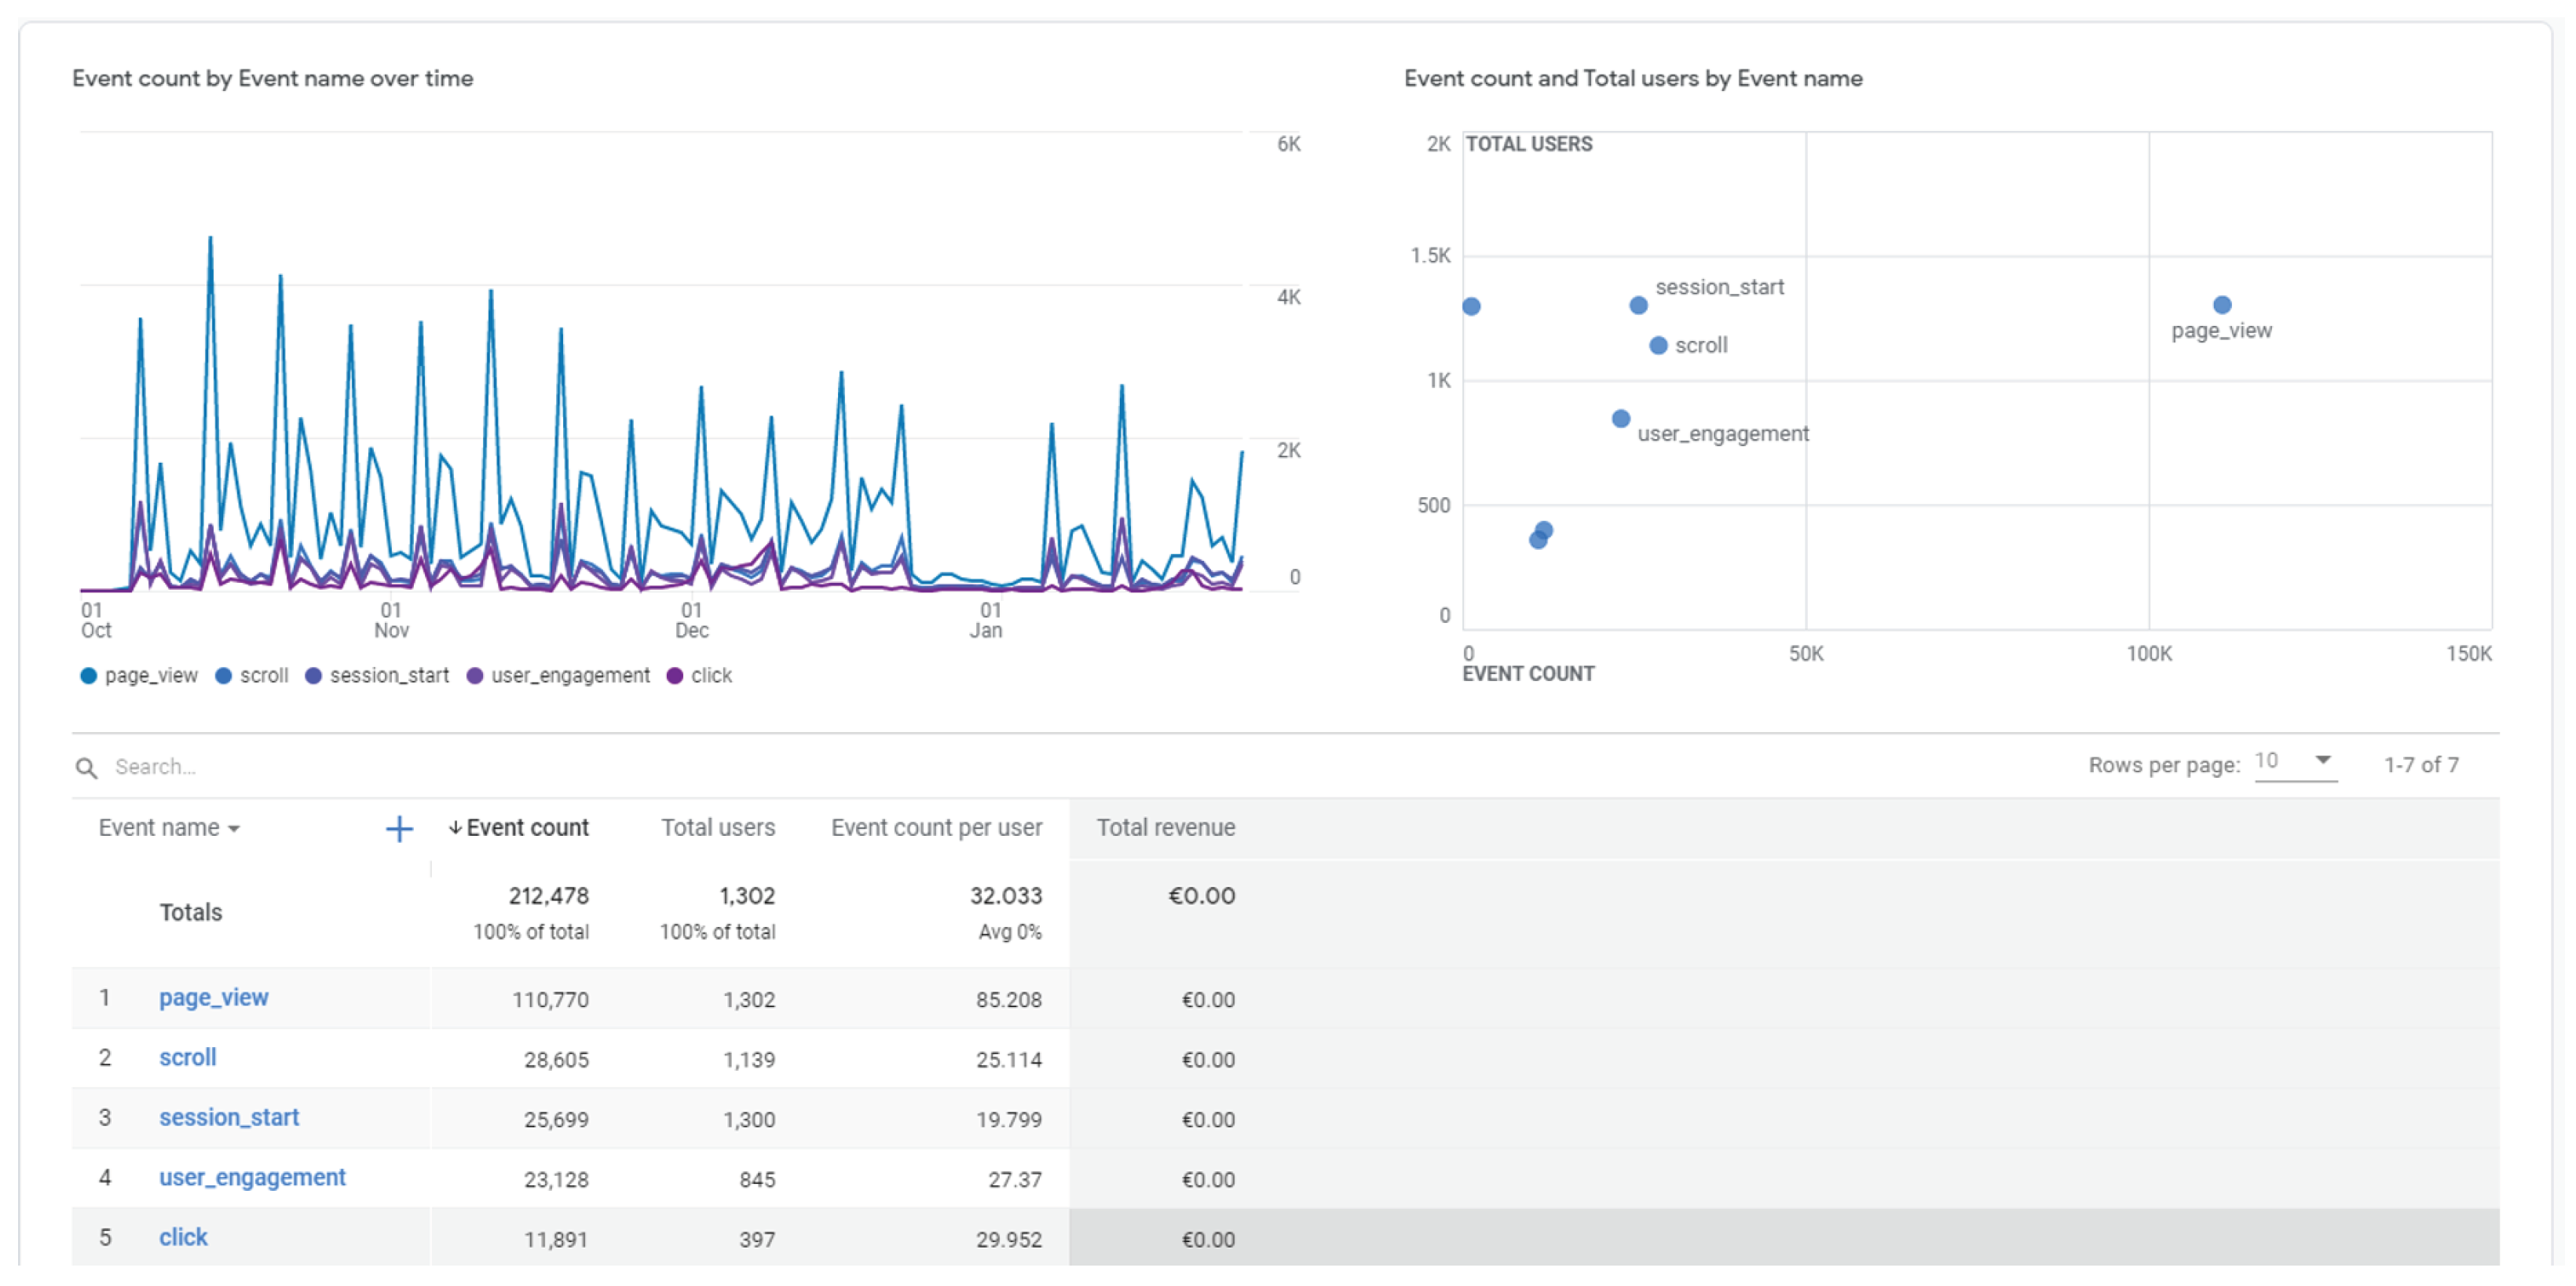Click the Total revenue column header
The image size is (2576, 1286).
1165,828
